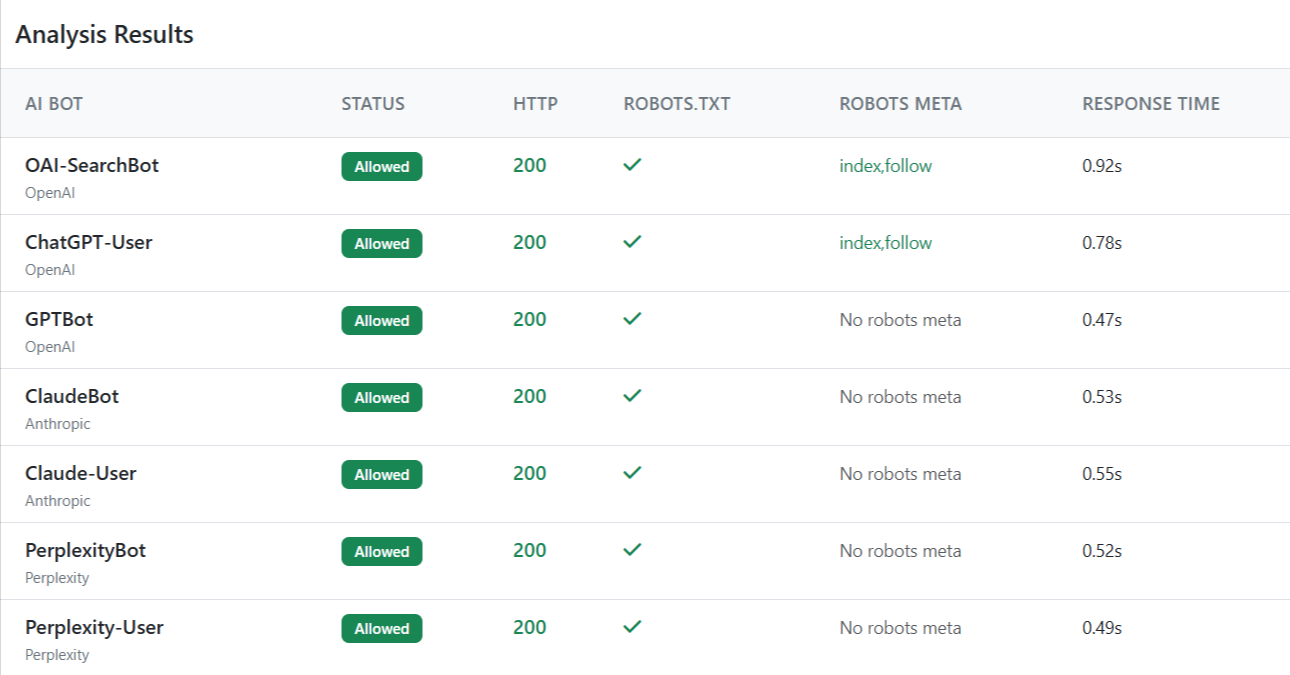Click the robots.txt checkmark for GPTBot
Image resolution: width=1290 pixels, height=675 pixels.
click(631, 319)
